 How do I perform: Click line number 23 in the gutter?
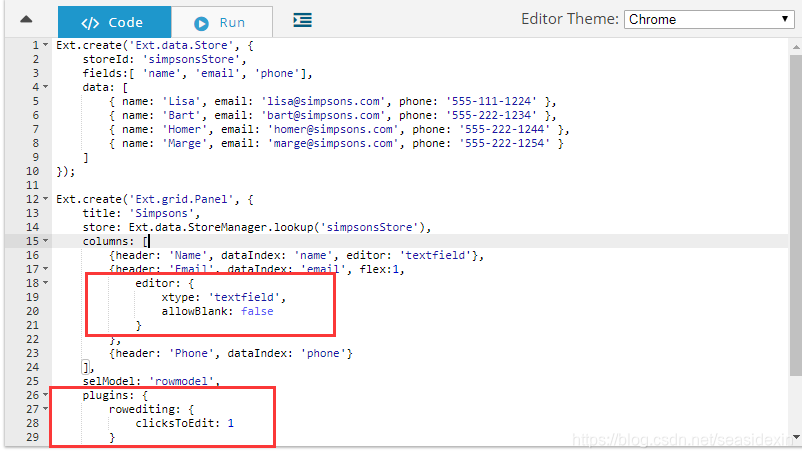click(32, 353)
